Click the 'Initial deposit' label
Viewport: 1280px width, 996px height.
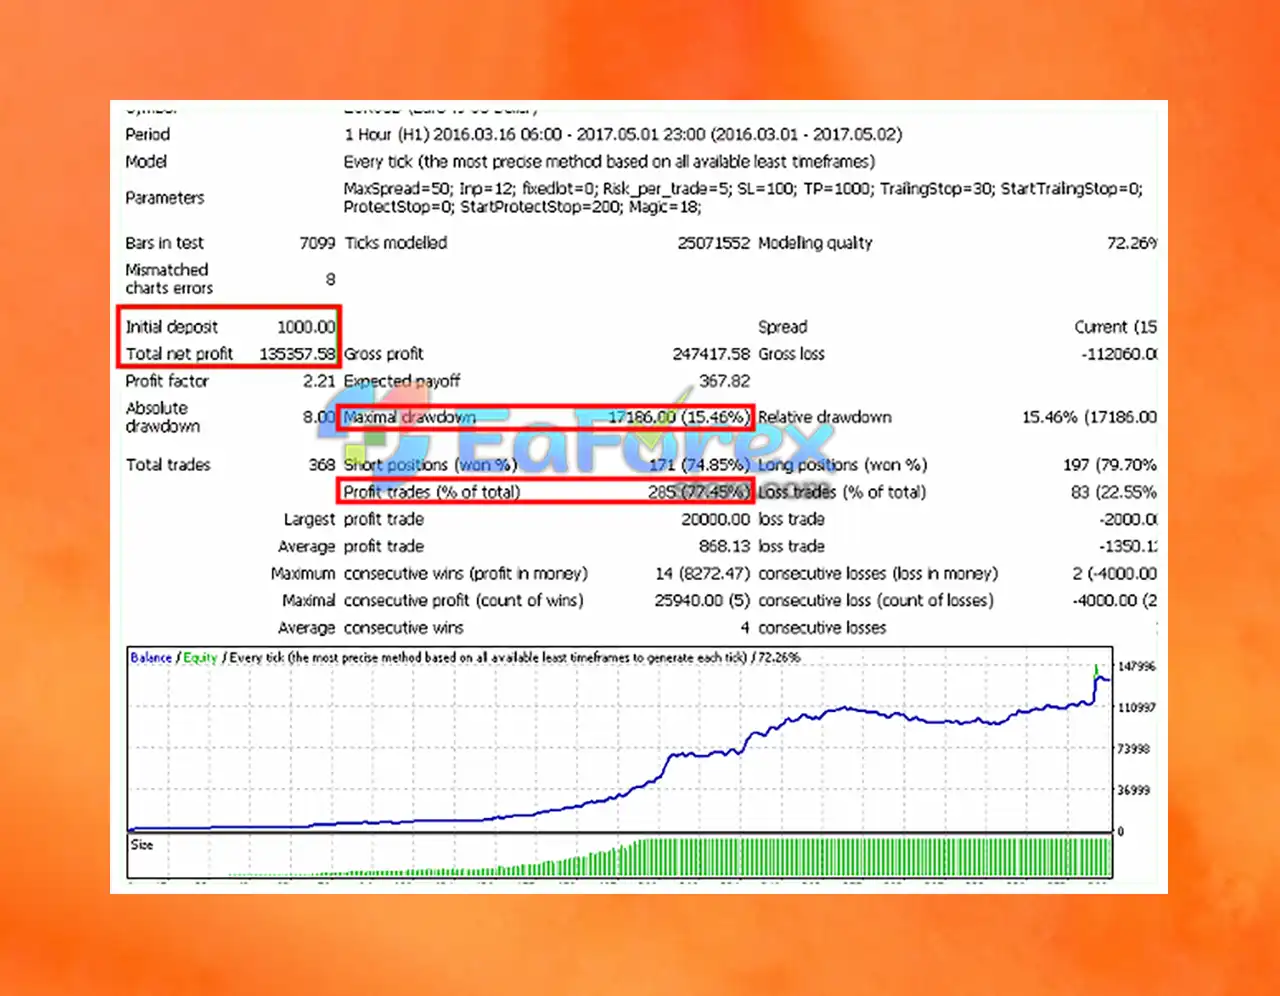[x=171, y=326]
